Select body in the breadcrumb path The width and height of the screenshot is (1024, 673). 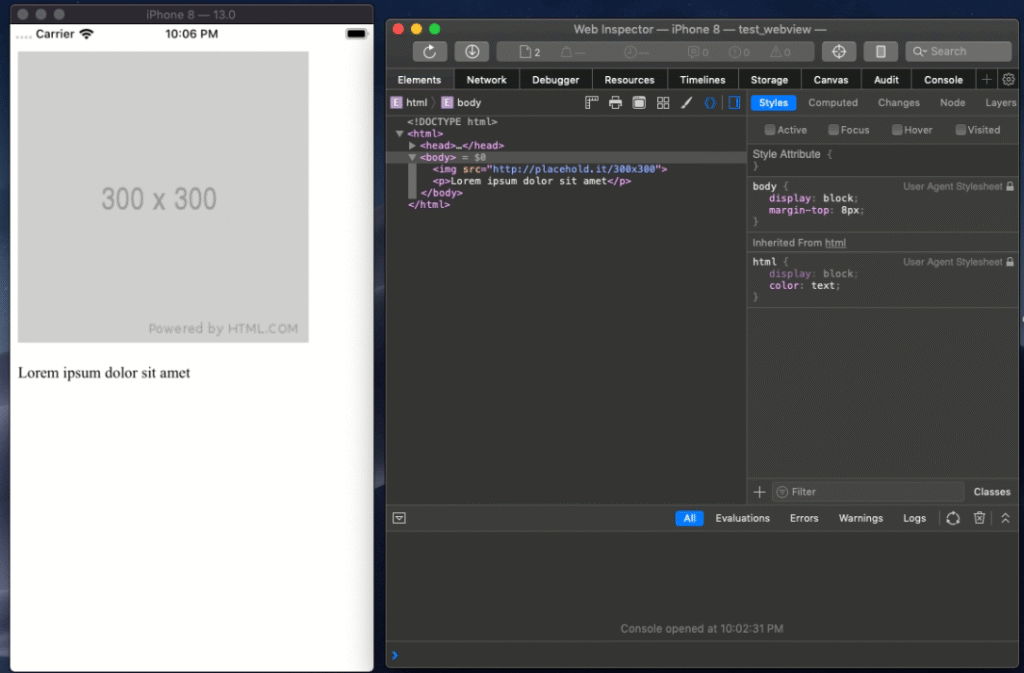pyautogui.click(x=461, y=102)
